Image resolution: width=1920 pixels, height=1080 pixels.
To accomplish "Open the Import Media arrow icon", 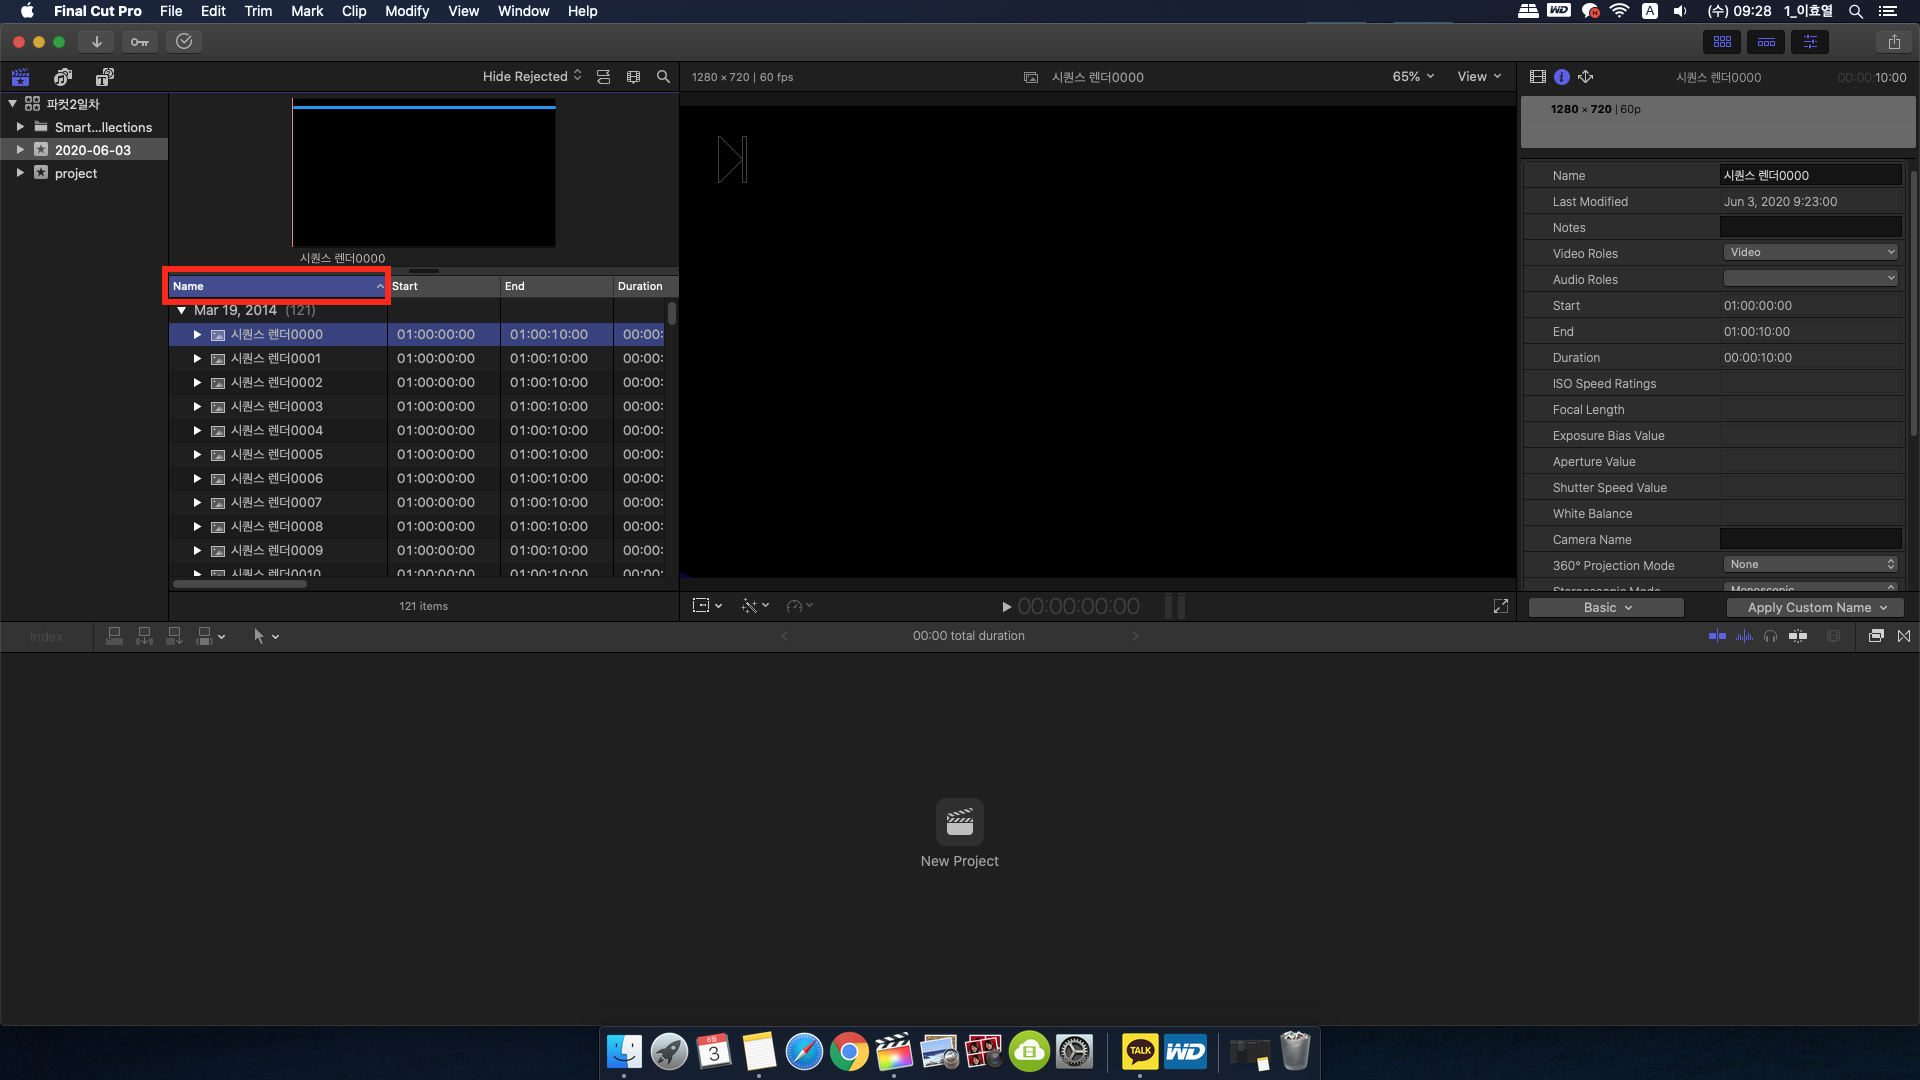I will 96,42.
